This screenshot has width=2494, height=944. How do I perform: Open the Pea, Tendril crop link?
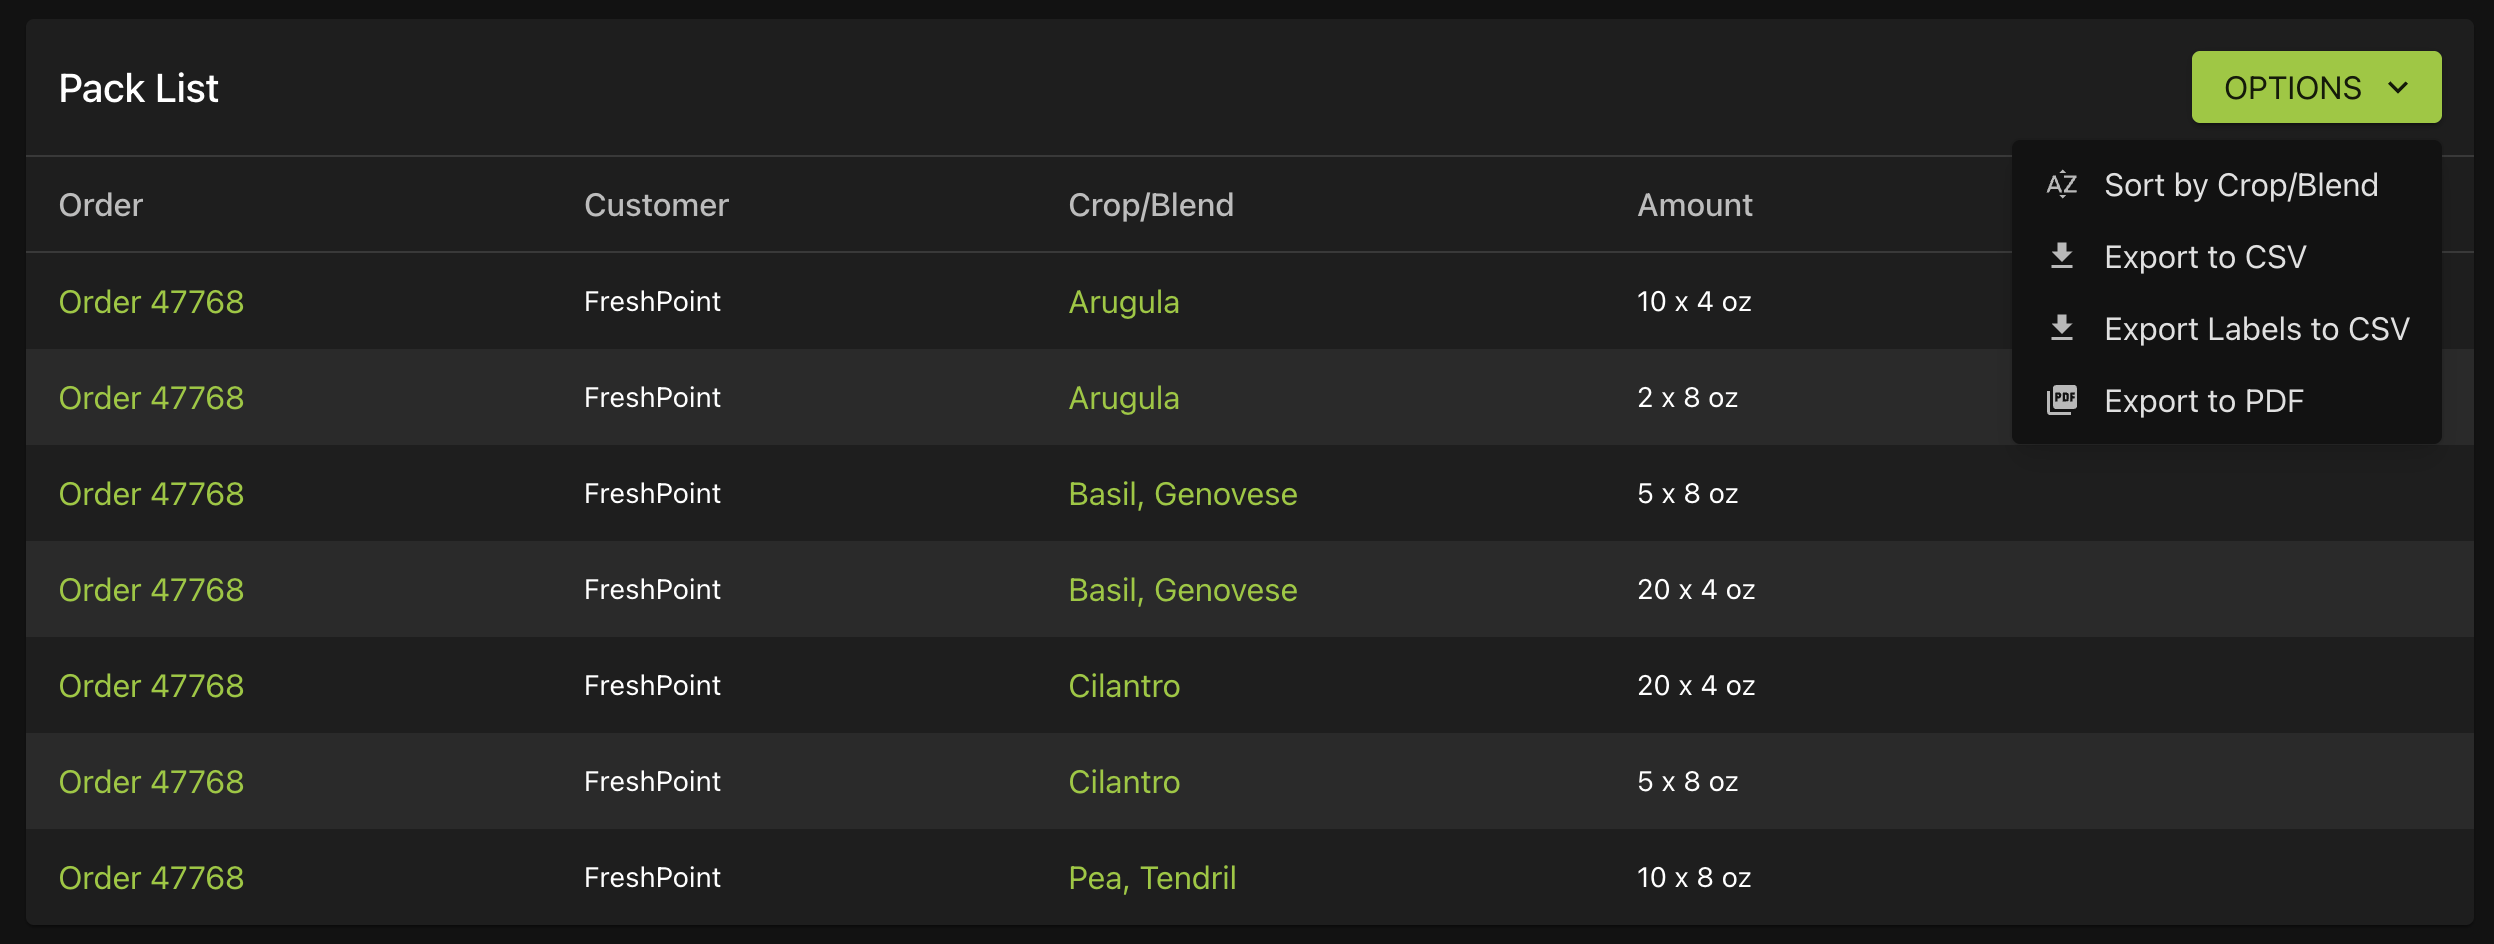[1152, 878]
